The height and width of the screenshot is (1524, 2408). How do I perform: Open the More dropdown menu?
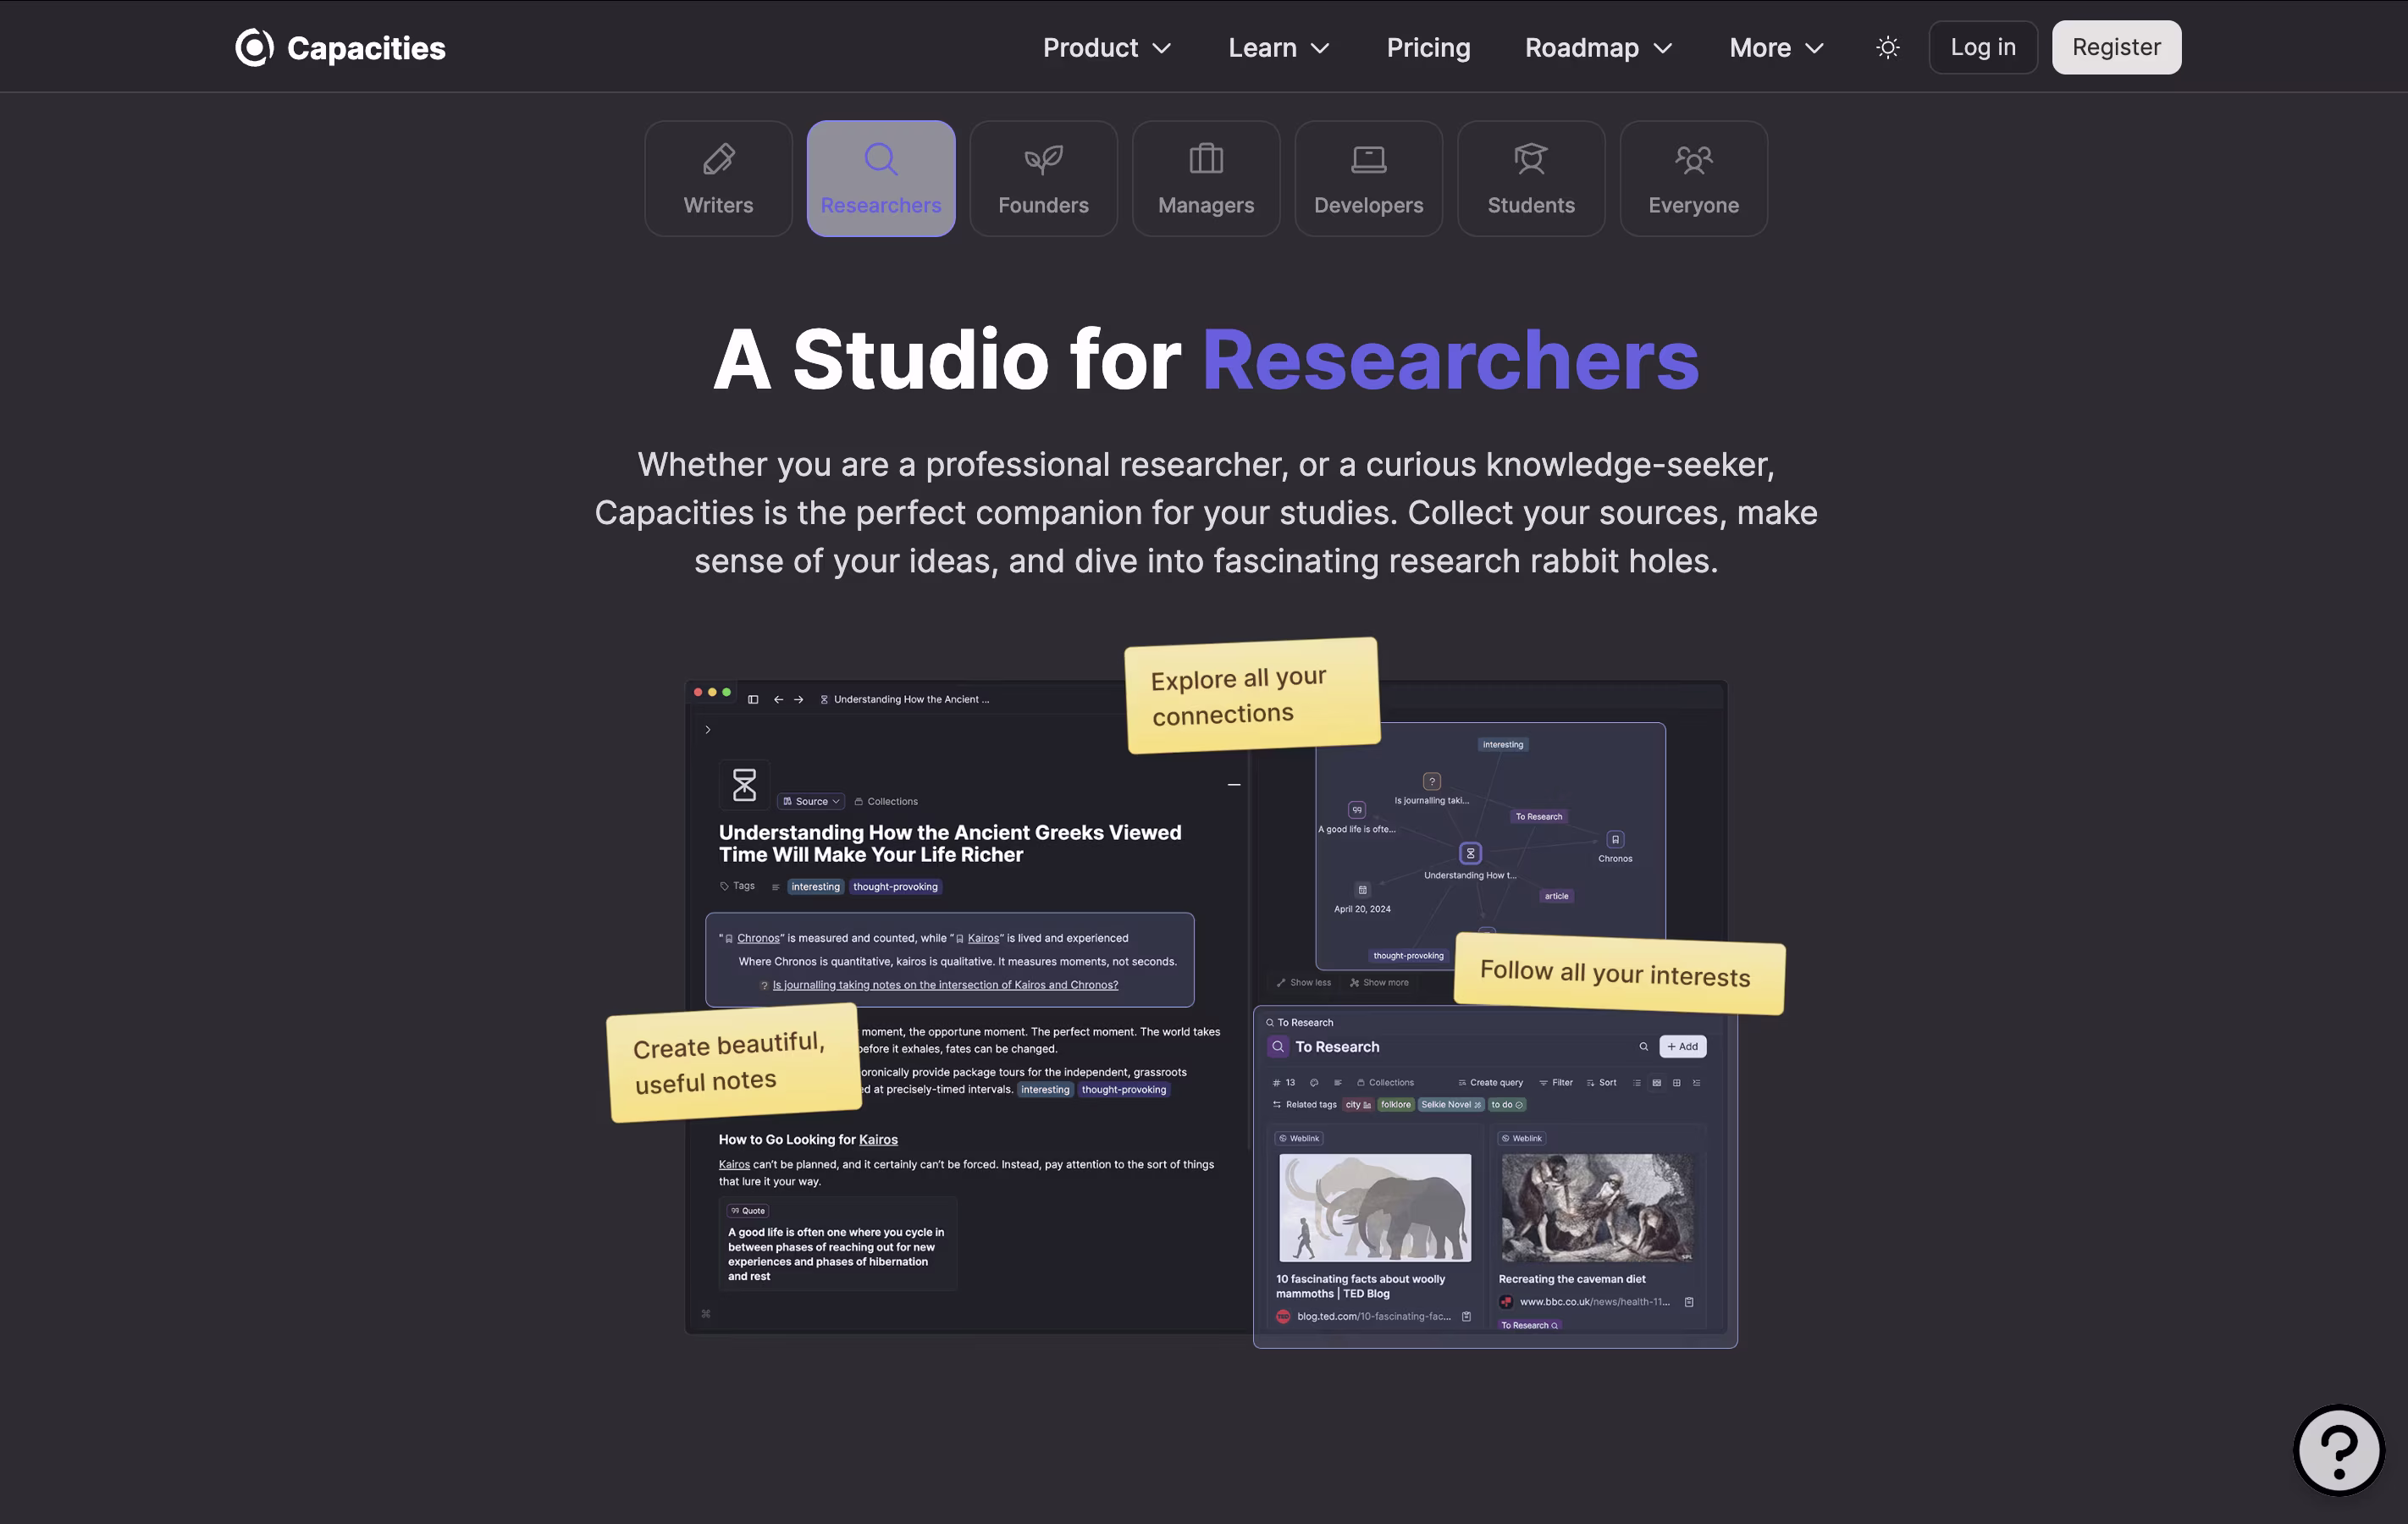[x=1776, y=48]
